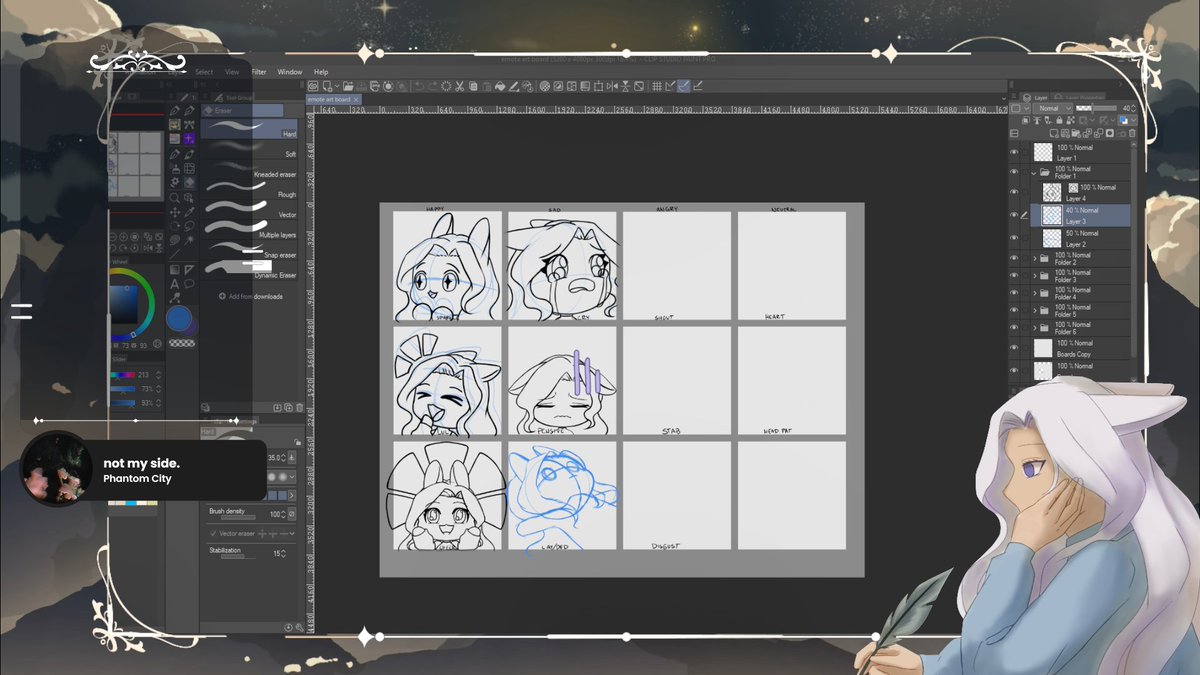Collapse Folder 1 in the layer list

[1034, 173]
